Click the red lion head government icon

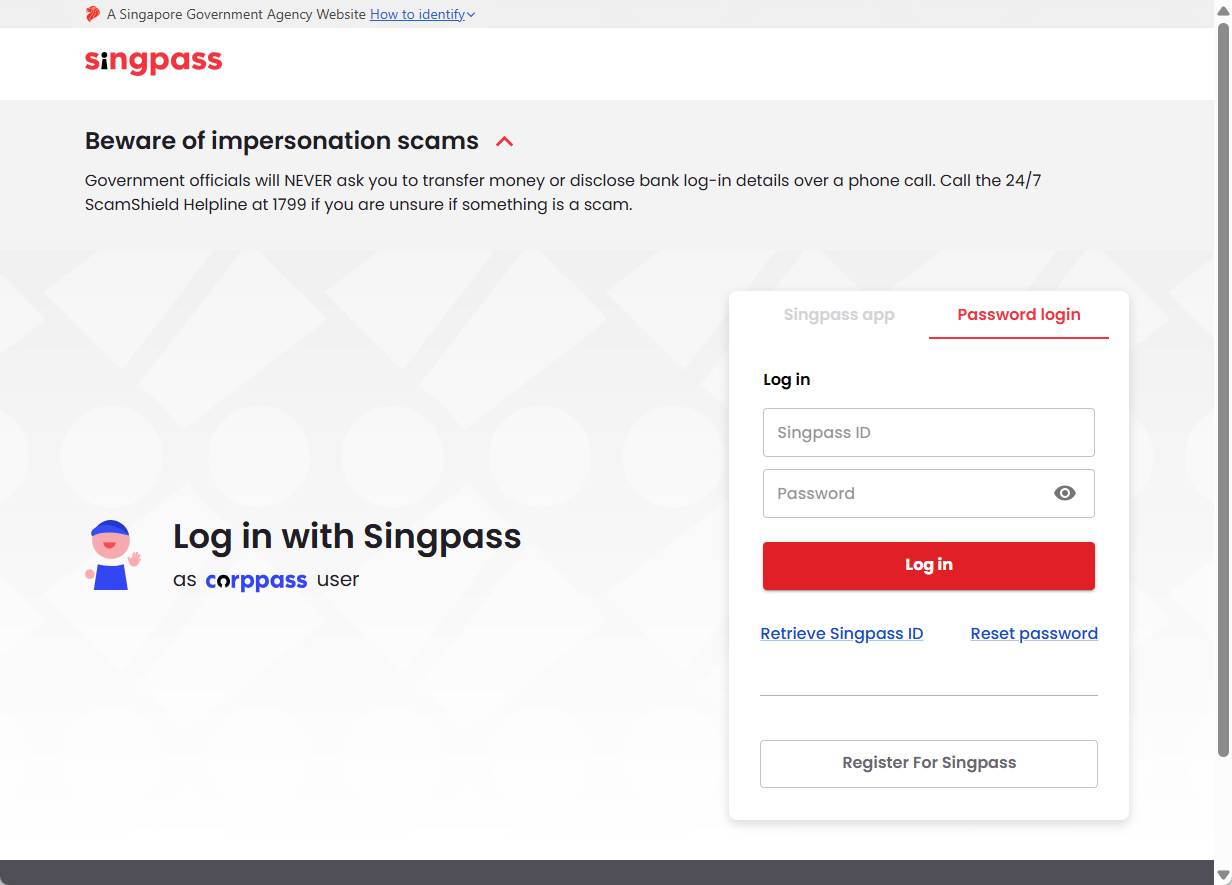93,14
